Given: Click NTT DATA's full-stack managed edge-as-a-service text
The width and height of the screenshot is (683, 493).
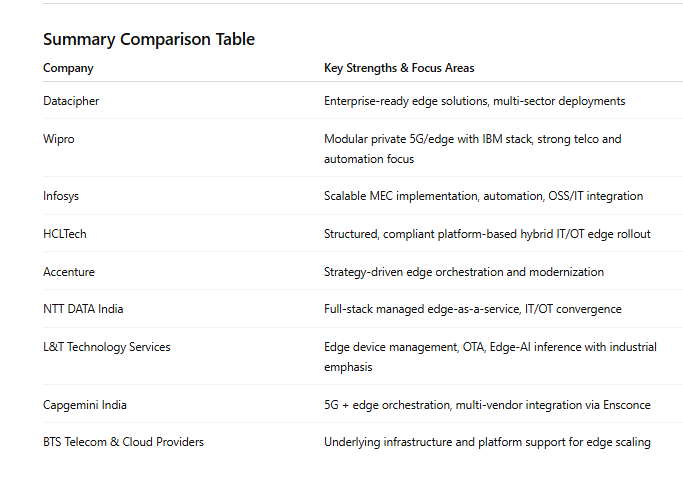Looking at the screenshot, I should point(473,309).
